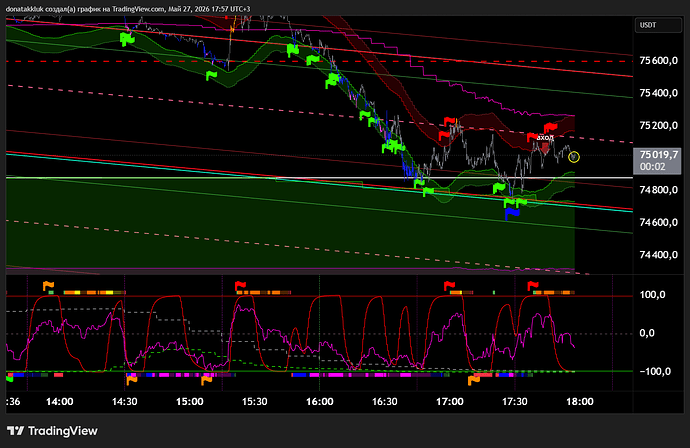Click the 75400,0 price axis label
The image size is (690, 448).
tap(658, 93)
